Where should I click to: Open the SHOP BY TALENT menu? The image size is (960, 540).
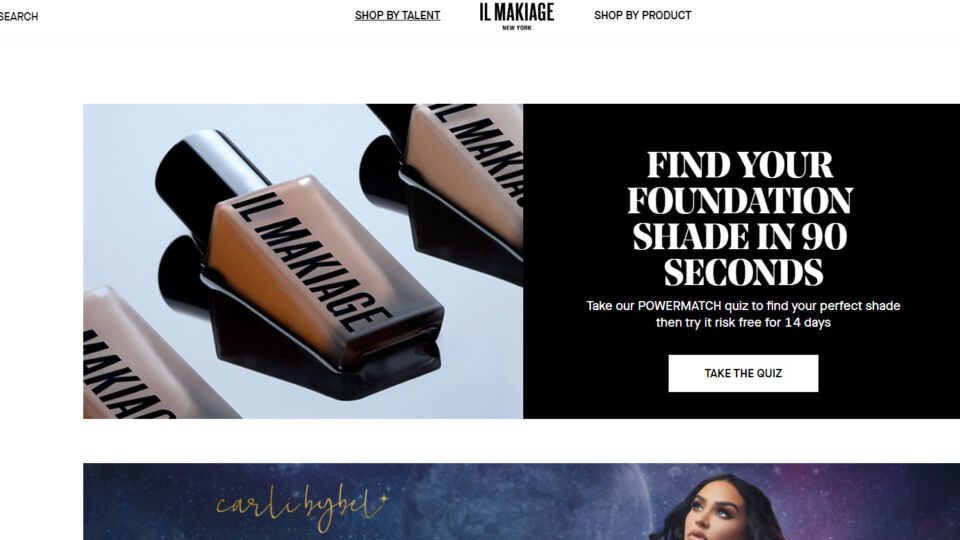pos(397,15)
